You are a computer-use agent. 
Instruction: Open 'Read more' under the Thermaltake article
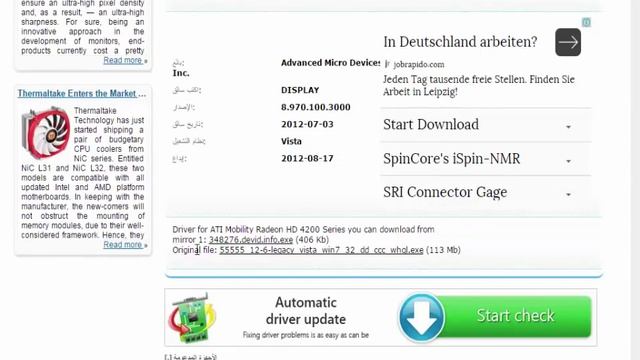coord(123,244)
